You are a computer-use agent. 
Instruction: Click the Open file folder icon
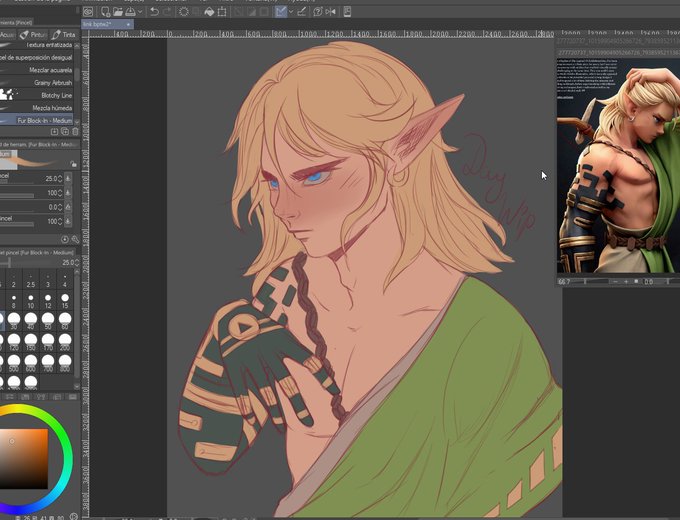click(x=118, y=12)
